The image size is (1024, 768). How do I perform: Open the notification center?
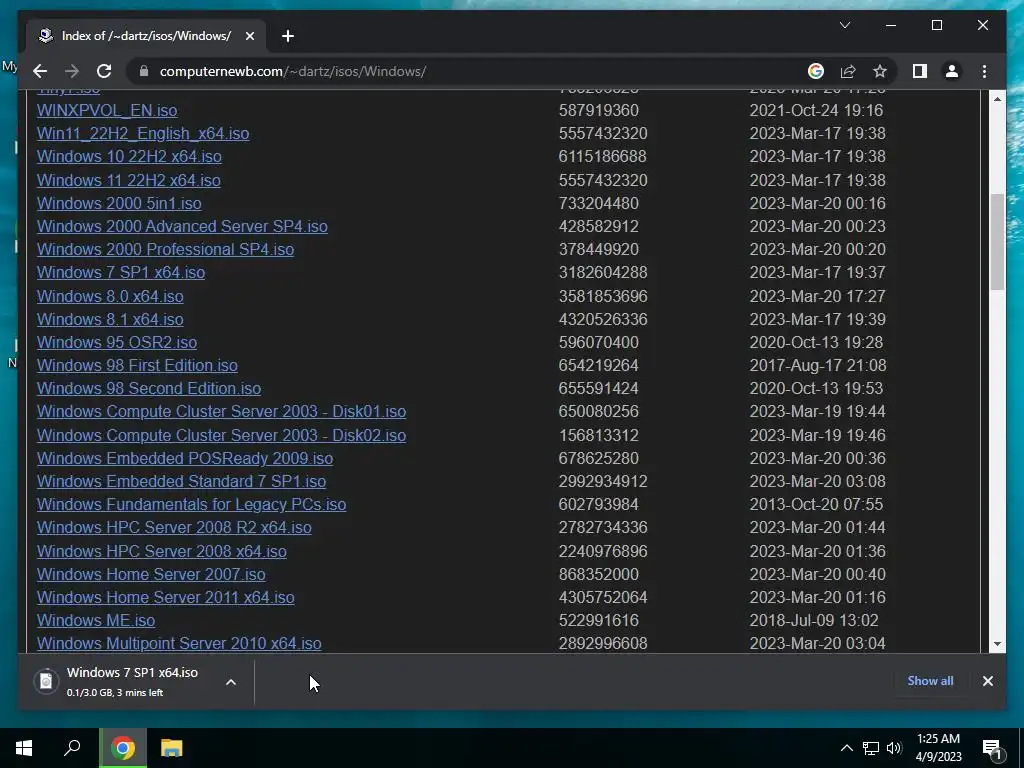click(992, 748)
